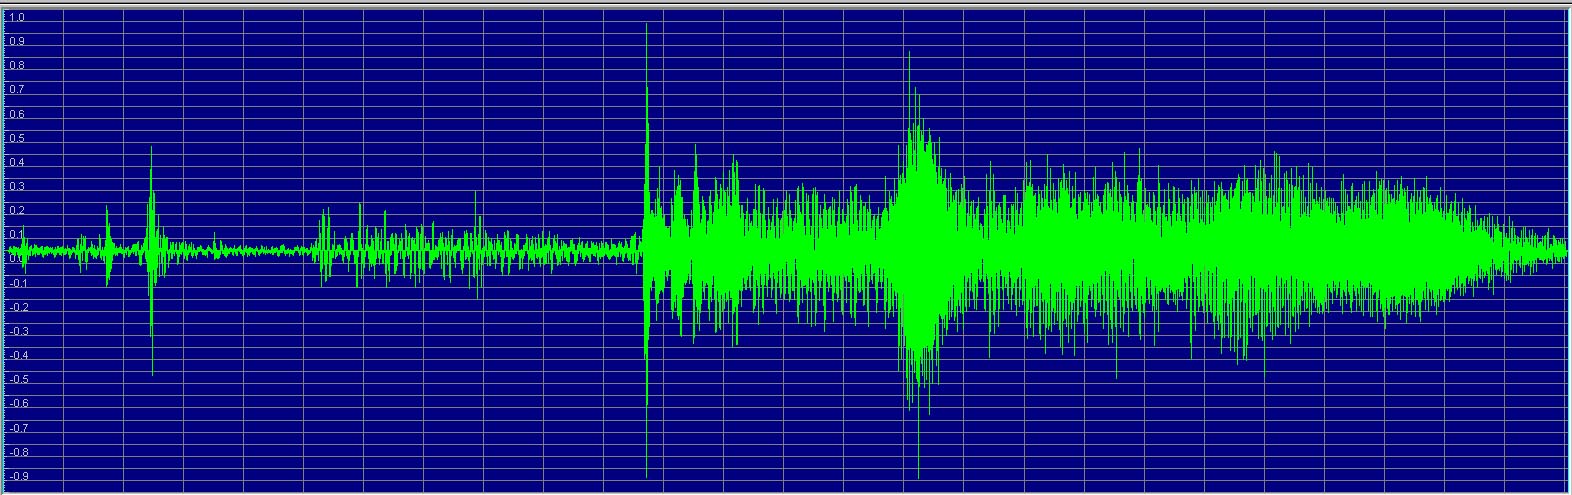The width and height of the screenshot is (1572, 495).
Task: Click the 0.5 amplitude axis label
Action: 17,138
